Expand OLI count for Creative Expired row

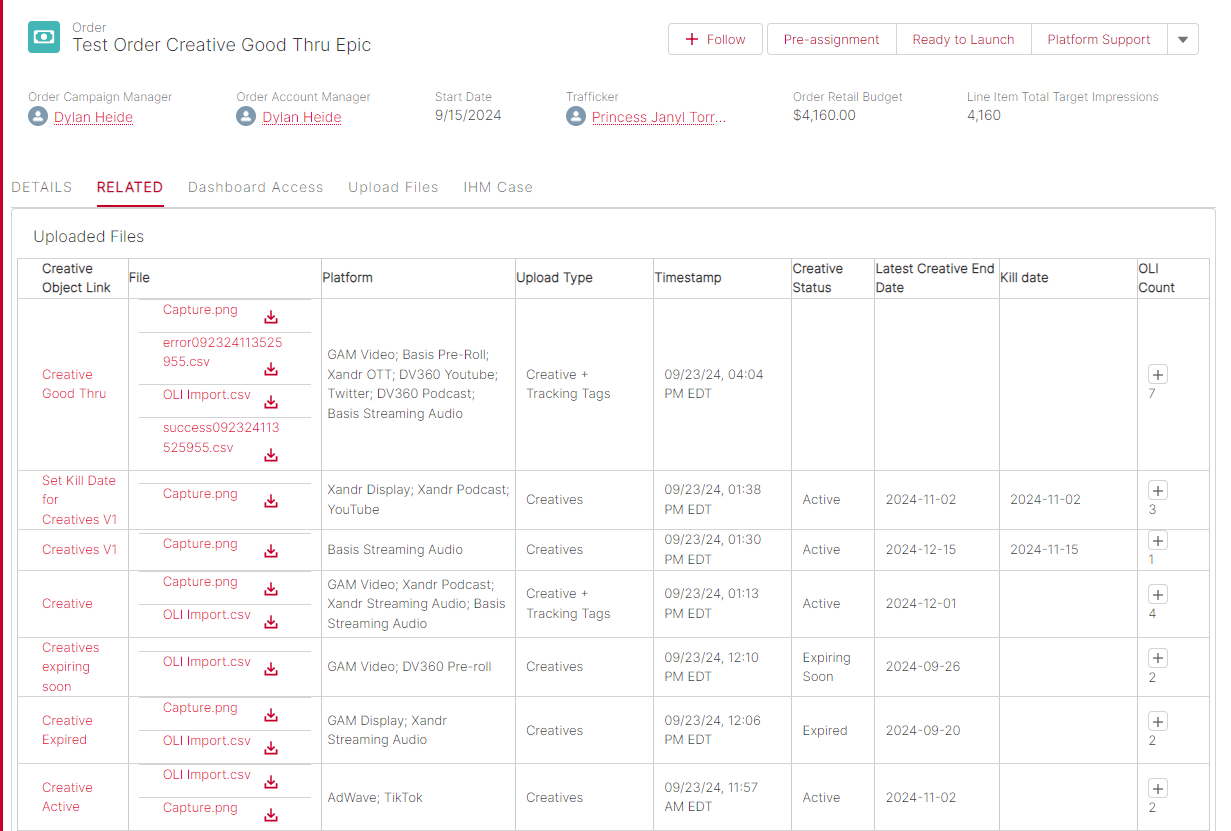(1158, 722)
